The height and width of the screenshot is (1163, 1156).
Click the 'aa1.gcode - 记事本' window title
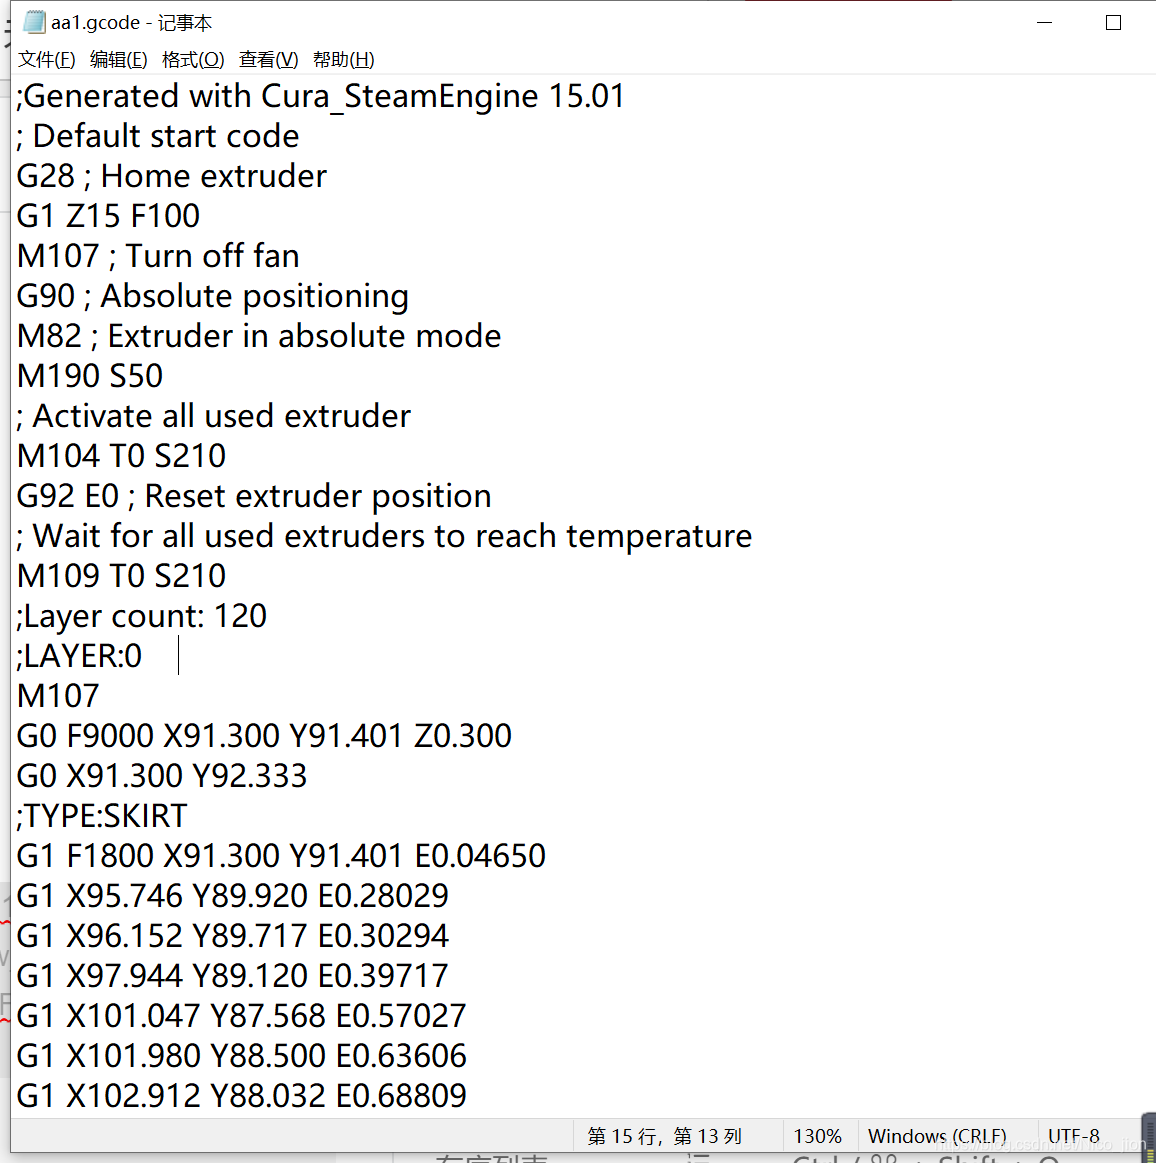click(132, 23)
